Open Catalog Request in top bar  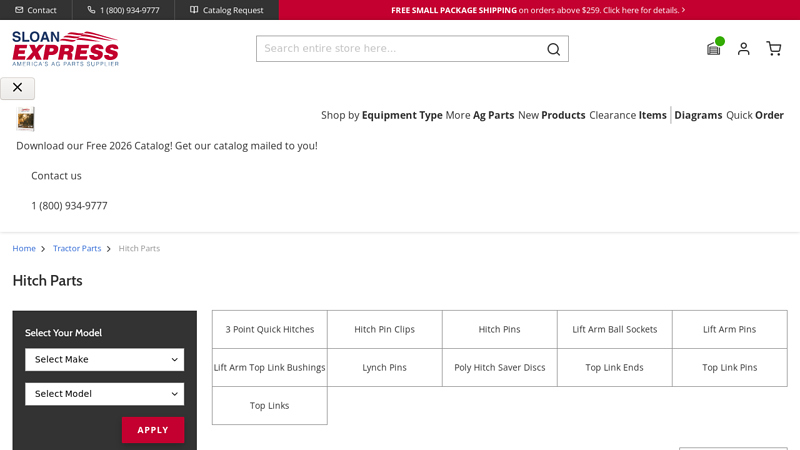click(x=227, y=10)
